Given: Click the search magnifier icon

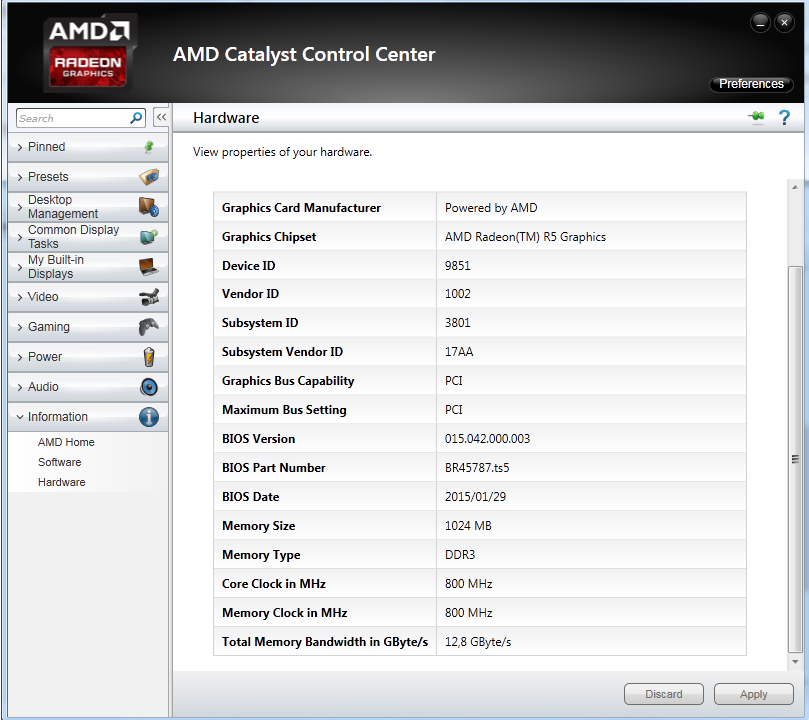Looking at the screenshot, I should click(136, 118).
